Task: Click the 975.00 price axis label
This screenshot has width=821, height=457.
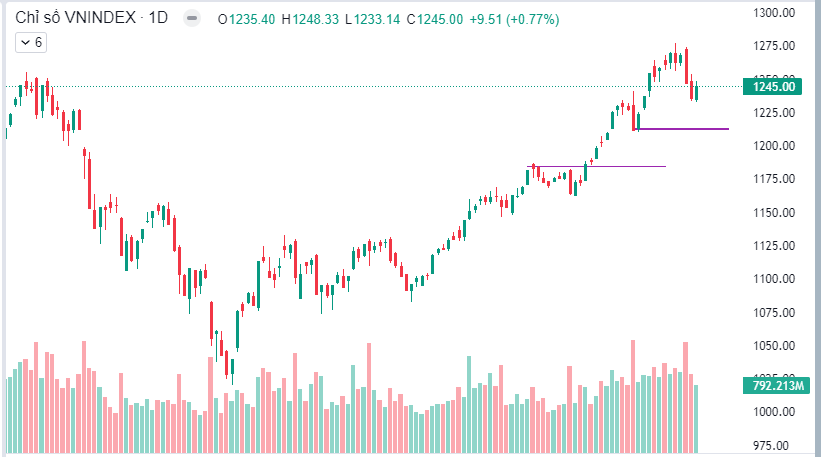Action: point(773,445)
